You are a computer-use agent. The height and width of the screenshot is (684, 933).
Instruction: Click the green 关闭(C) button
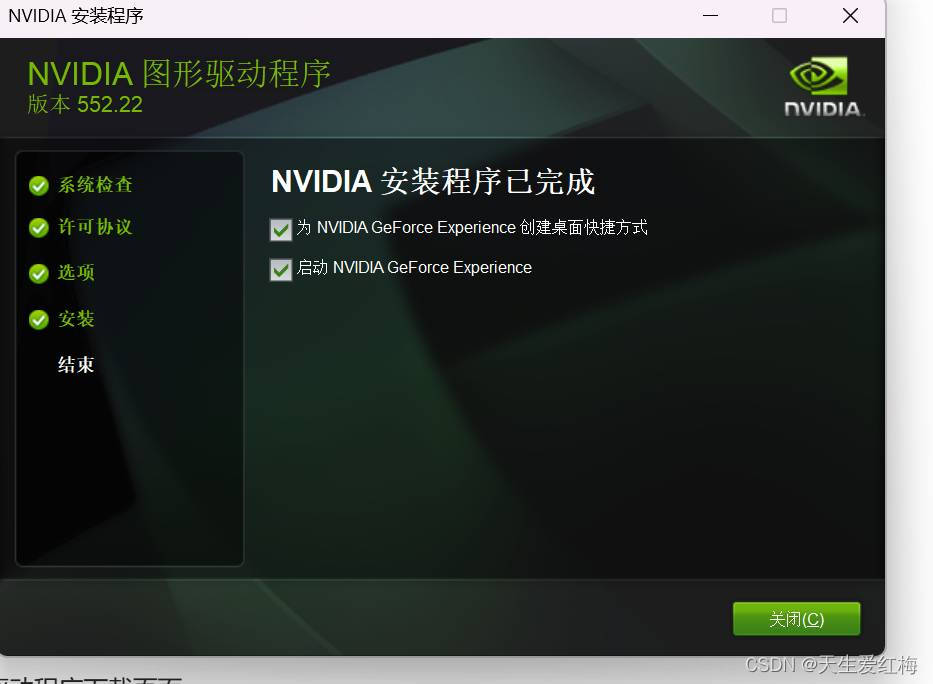tap(796, 619)
